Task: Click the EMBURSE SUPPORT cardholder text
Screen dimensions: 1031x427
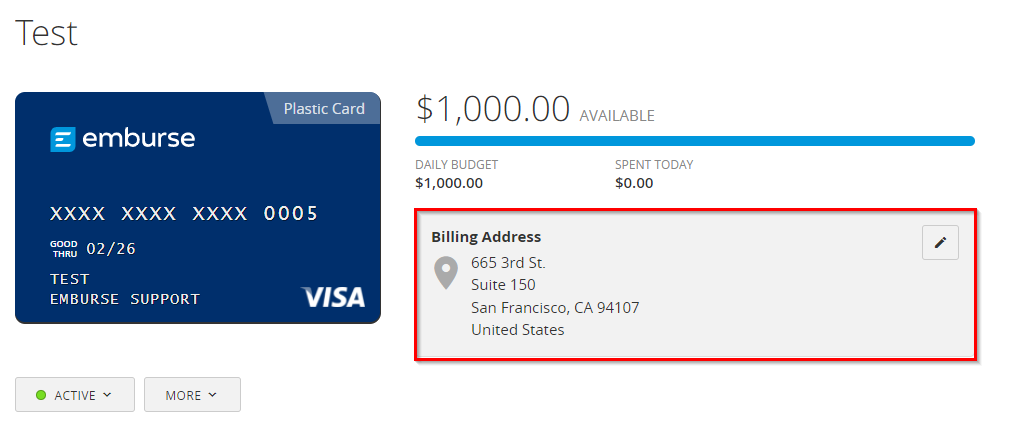Action: pos(125,299)
